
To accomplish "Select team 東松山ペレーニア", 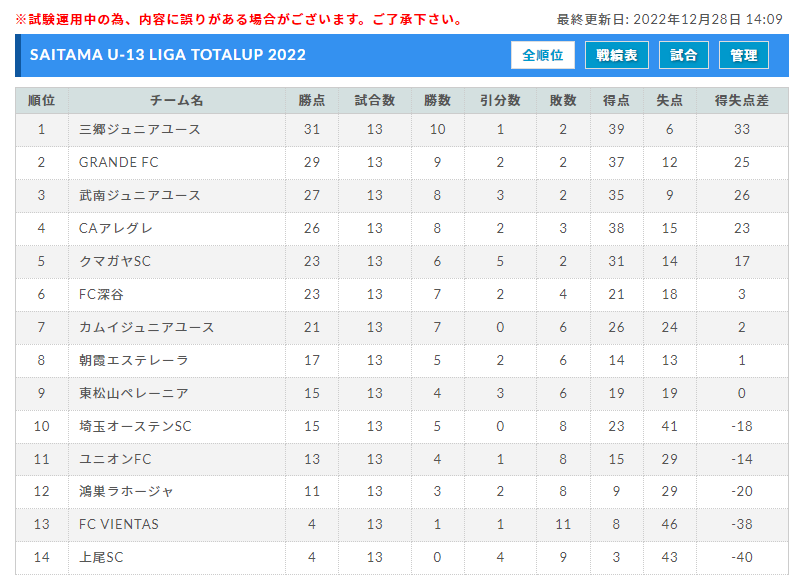I will point(133,393).
